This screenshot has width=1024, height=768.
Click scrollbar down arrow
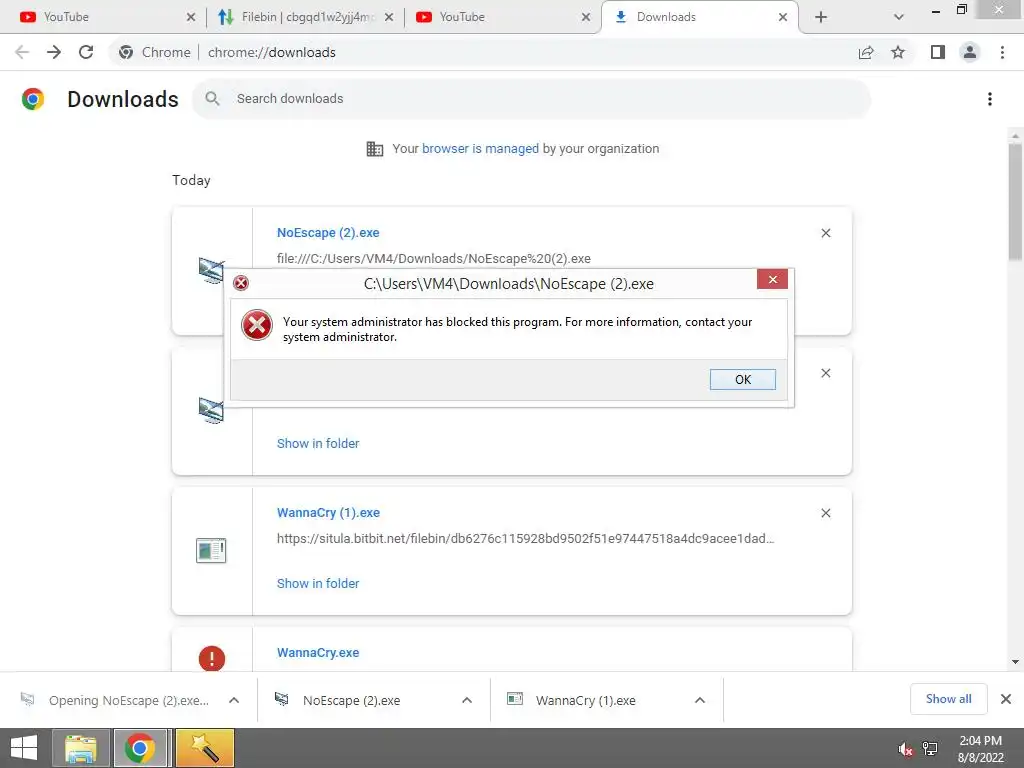pos(1015,662)
